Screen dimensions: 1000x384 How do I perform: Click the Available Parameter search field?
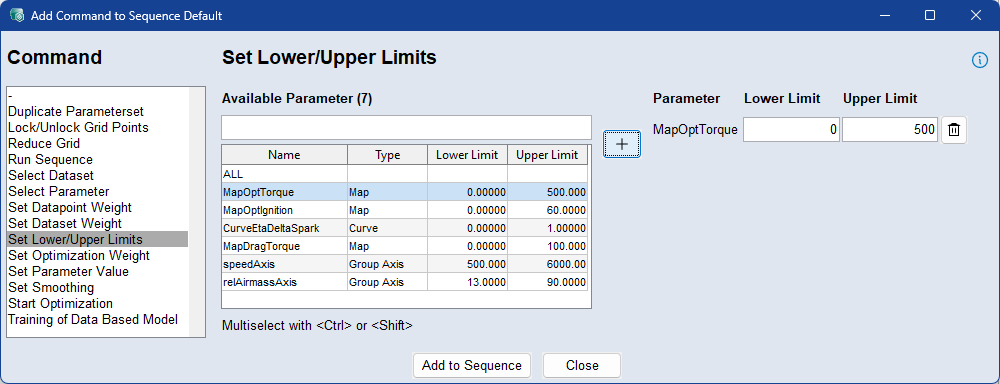click(406, 127)
